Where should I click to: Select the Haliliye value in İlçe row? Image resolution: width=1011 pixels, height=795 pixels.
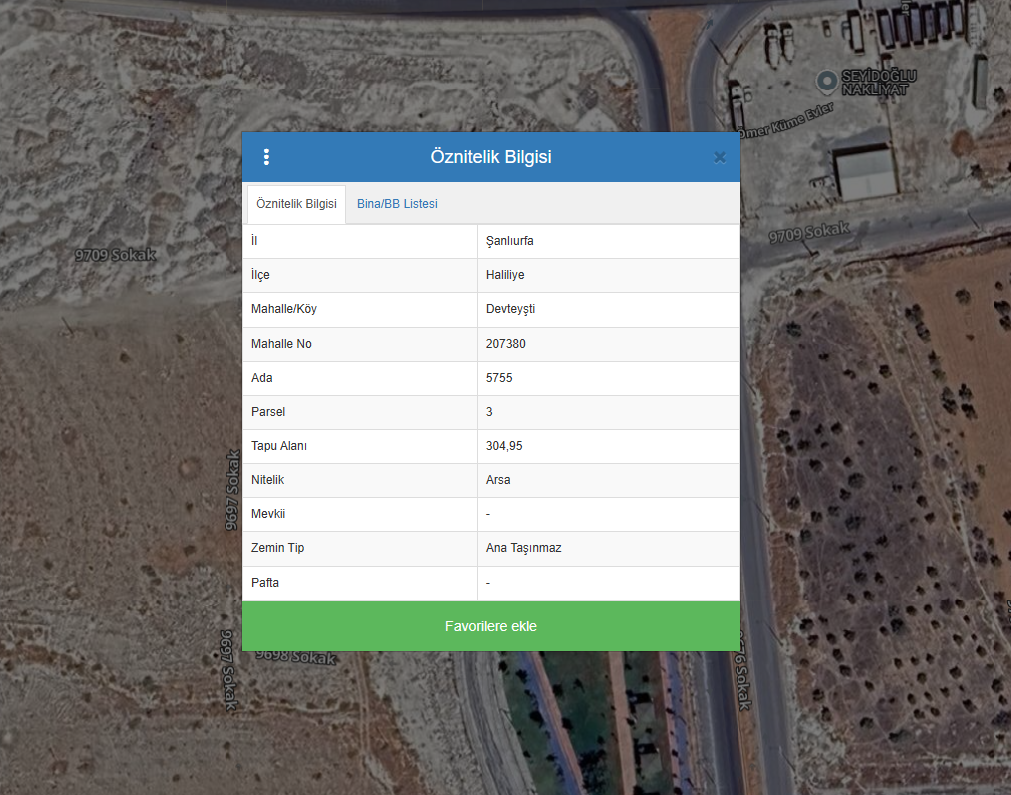[504, 275]
